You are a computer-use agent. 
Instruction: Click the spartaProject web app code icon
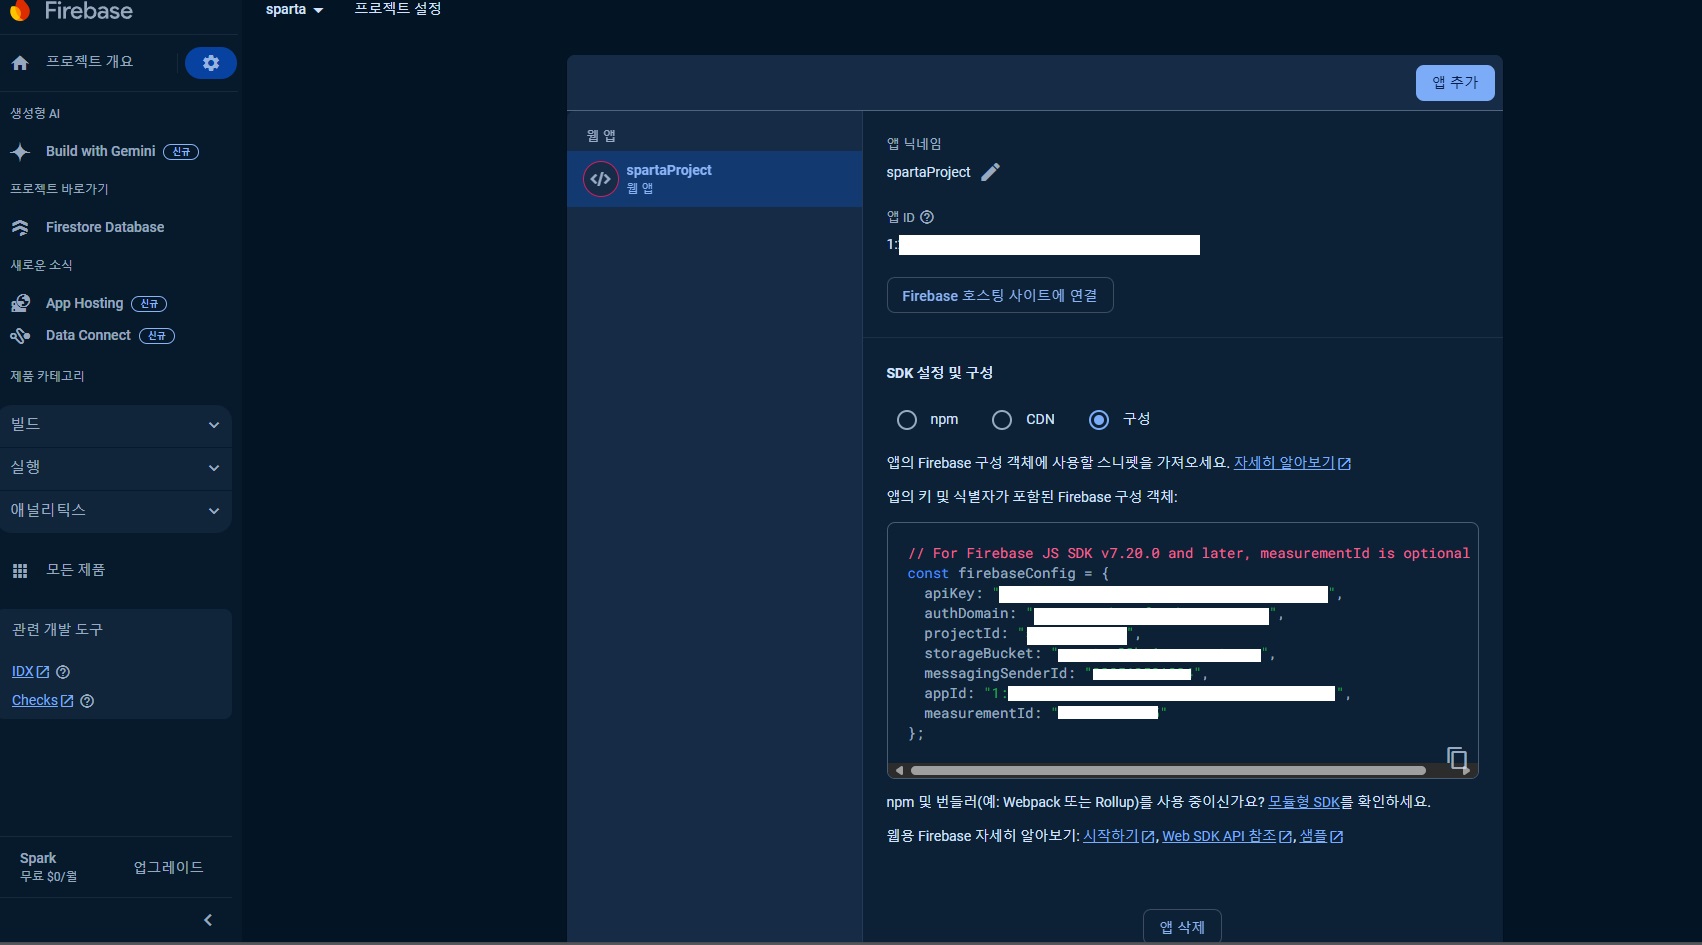[x=600, y=179]
